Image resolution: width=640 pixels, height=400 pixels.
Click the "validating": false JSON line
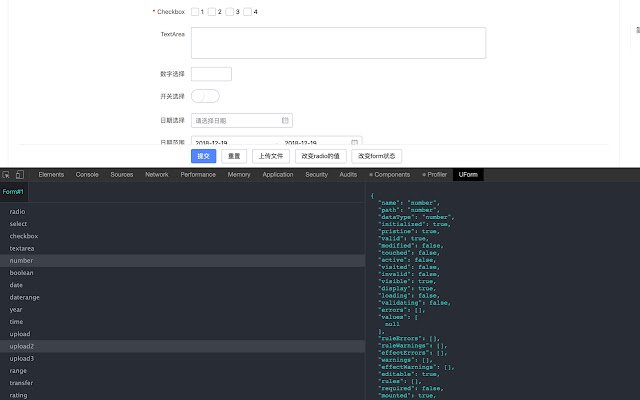(414, 303)
